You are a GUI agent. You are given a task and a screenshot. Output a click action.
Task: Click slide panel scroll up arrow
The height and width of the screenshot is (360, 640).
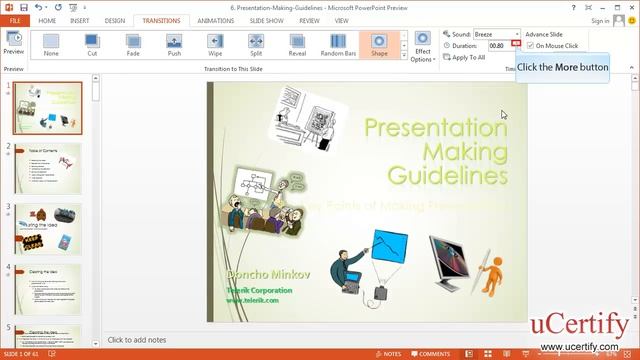click(96, 78)
